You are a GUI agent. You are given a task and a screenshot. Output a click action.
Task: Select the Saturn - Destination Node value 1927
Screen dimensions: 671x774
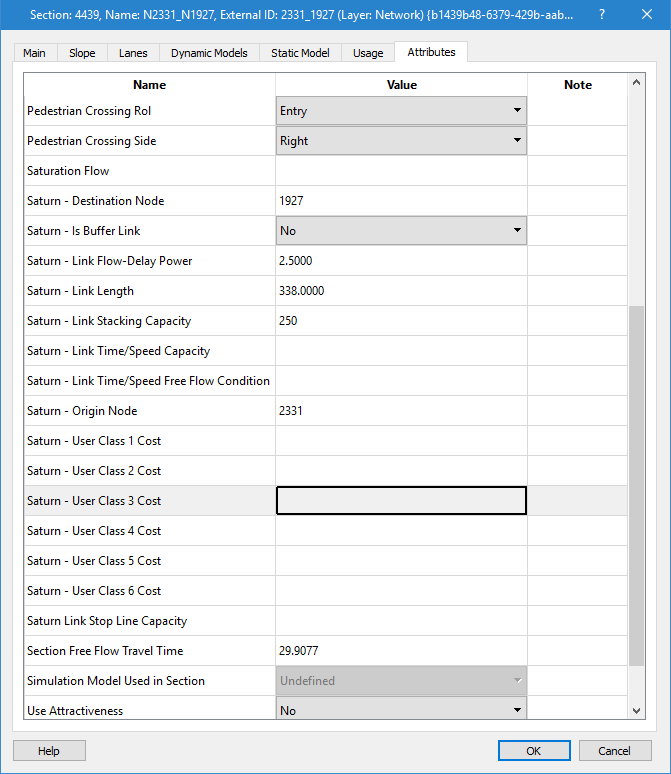coord(401,201)
